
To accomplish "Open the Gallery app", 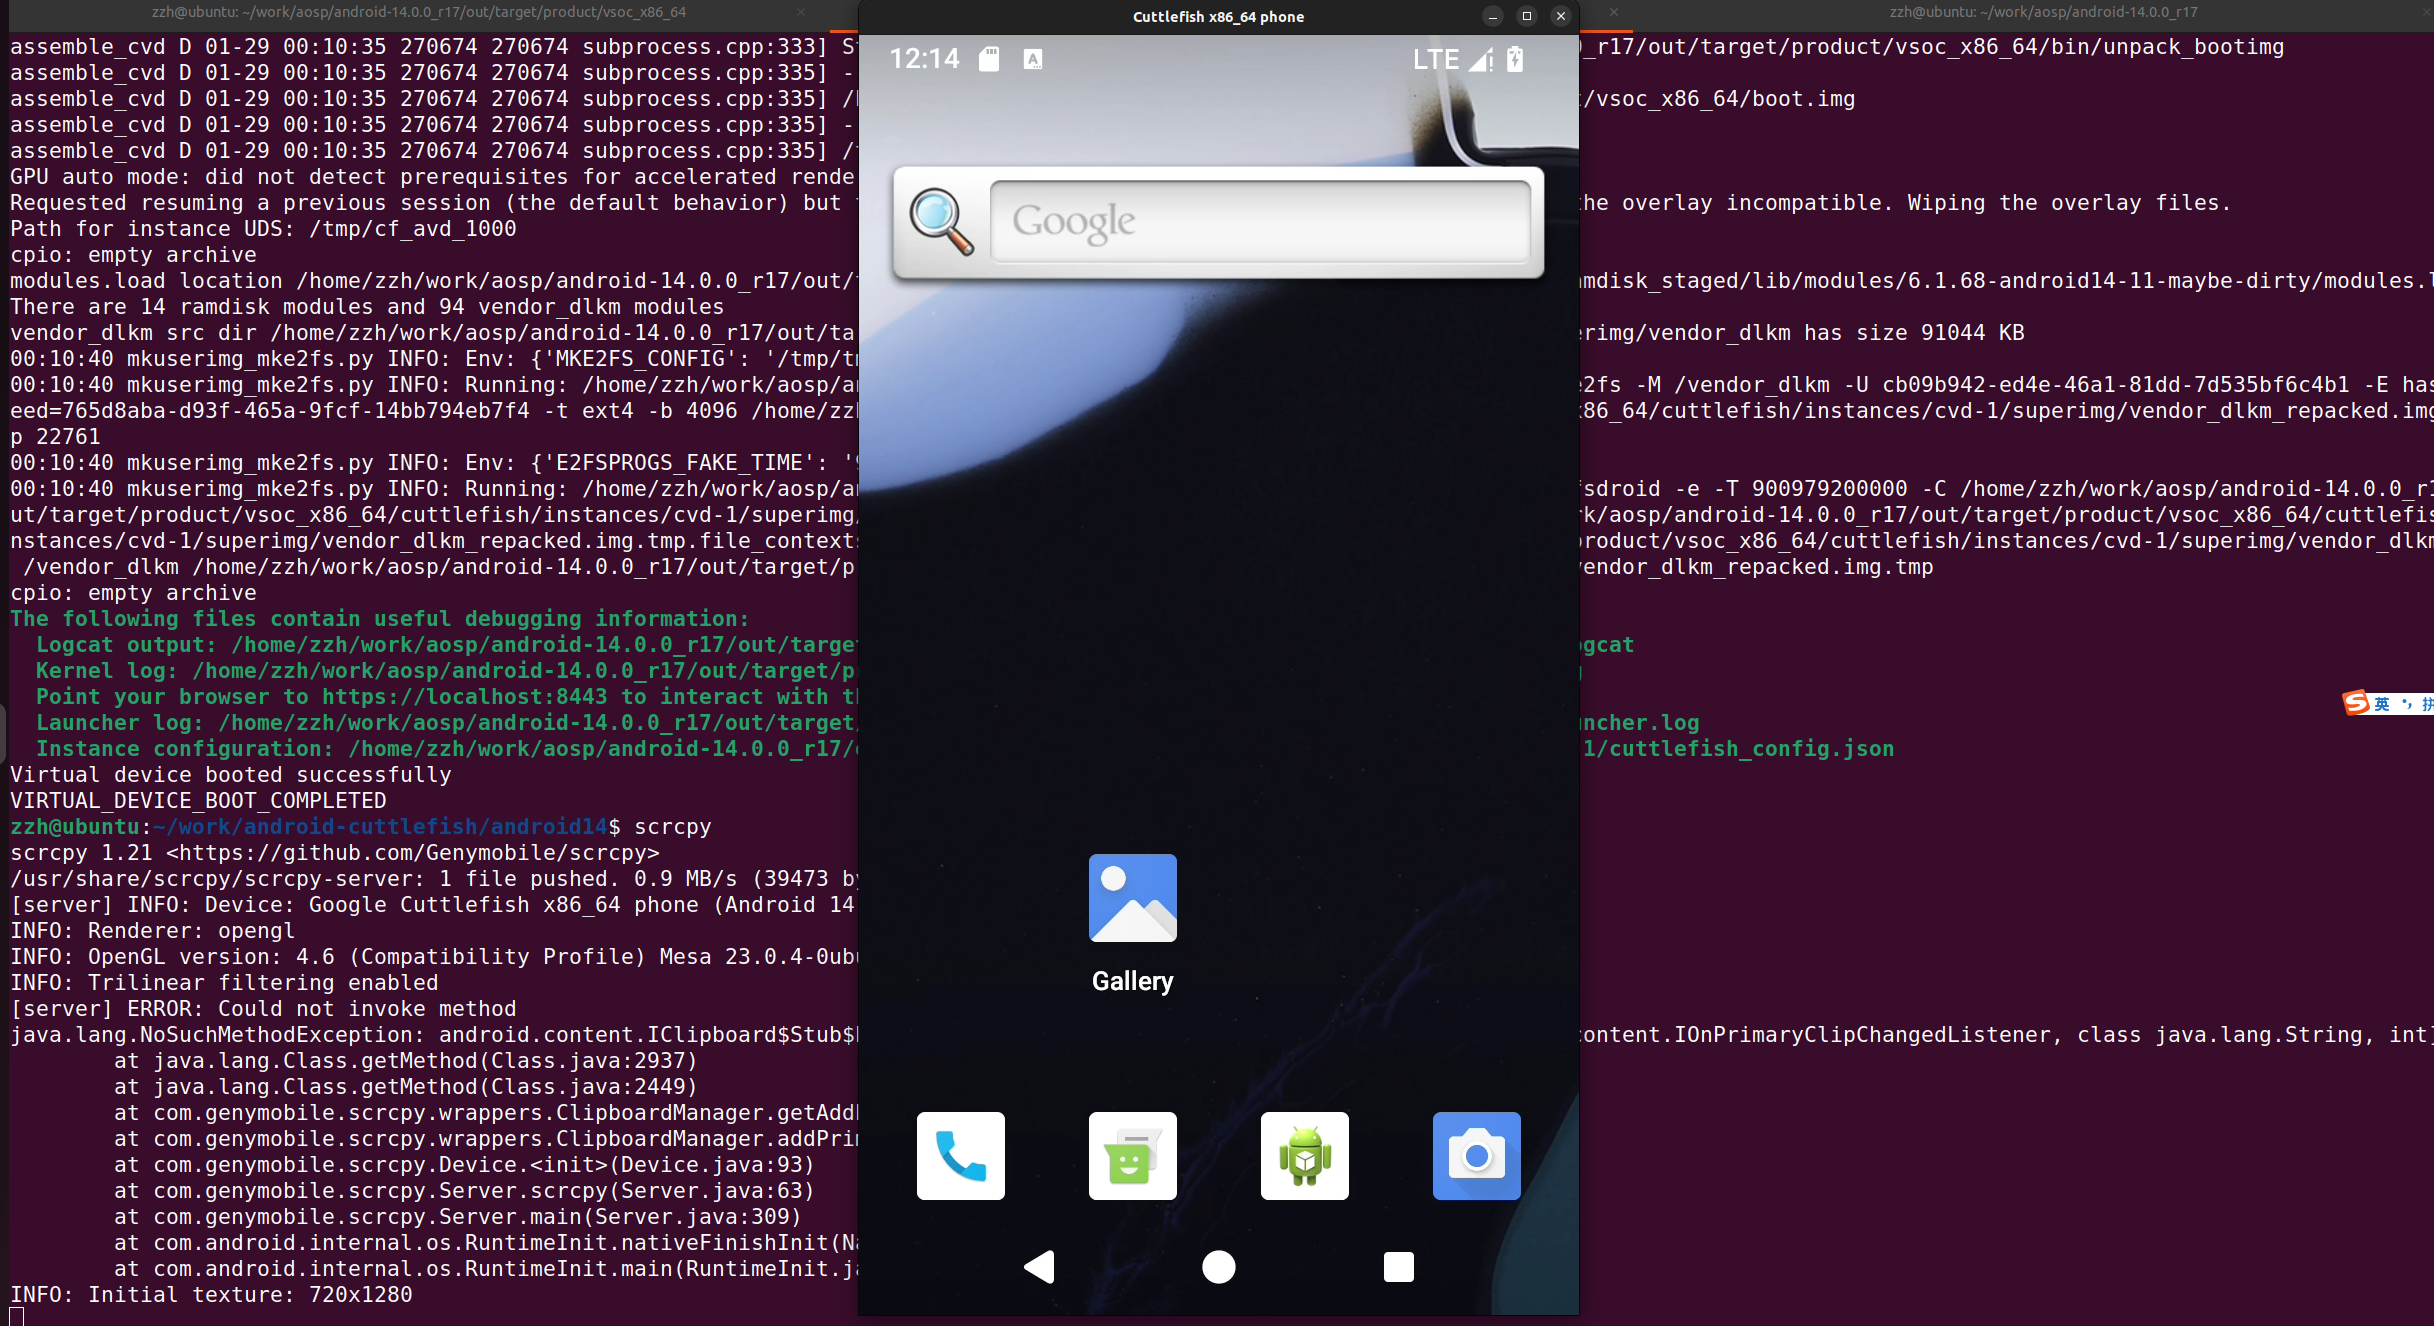I will tap(1132, 897).
